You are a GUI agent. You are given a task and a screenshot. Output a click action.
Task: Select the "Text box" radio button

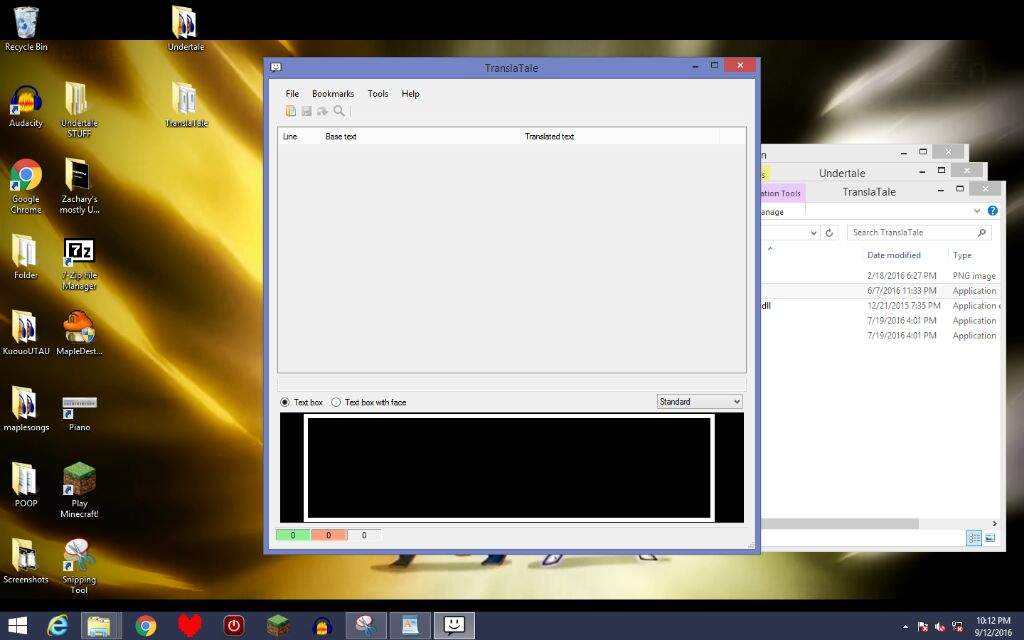(285, 402)
